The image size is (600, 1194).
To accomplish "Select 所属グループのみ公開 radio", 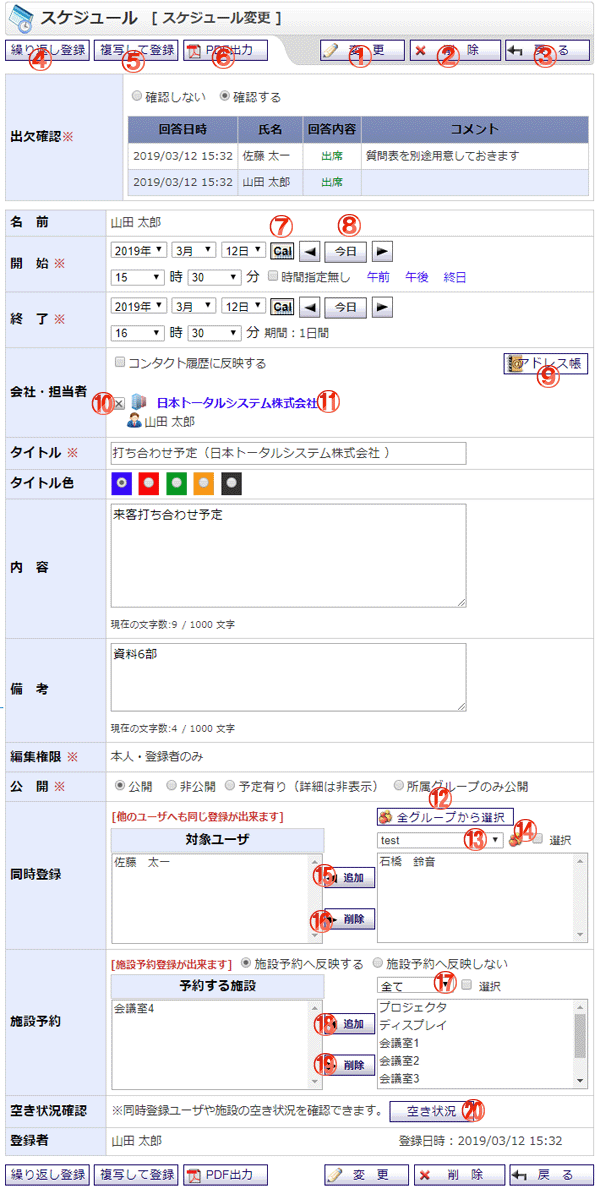I will (x=398, y=786).
